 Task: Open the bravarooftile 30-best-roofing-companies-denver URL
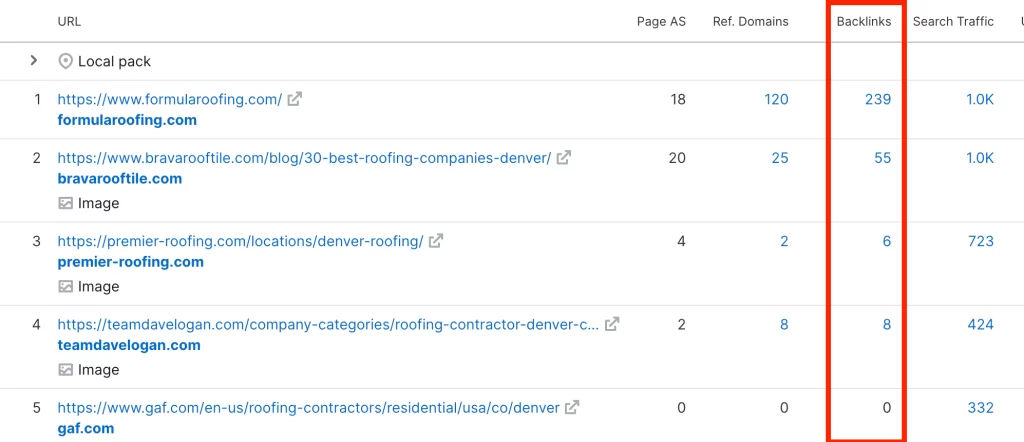[x=304, y=157]
